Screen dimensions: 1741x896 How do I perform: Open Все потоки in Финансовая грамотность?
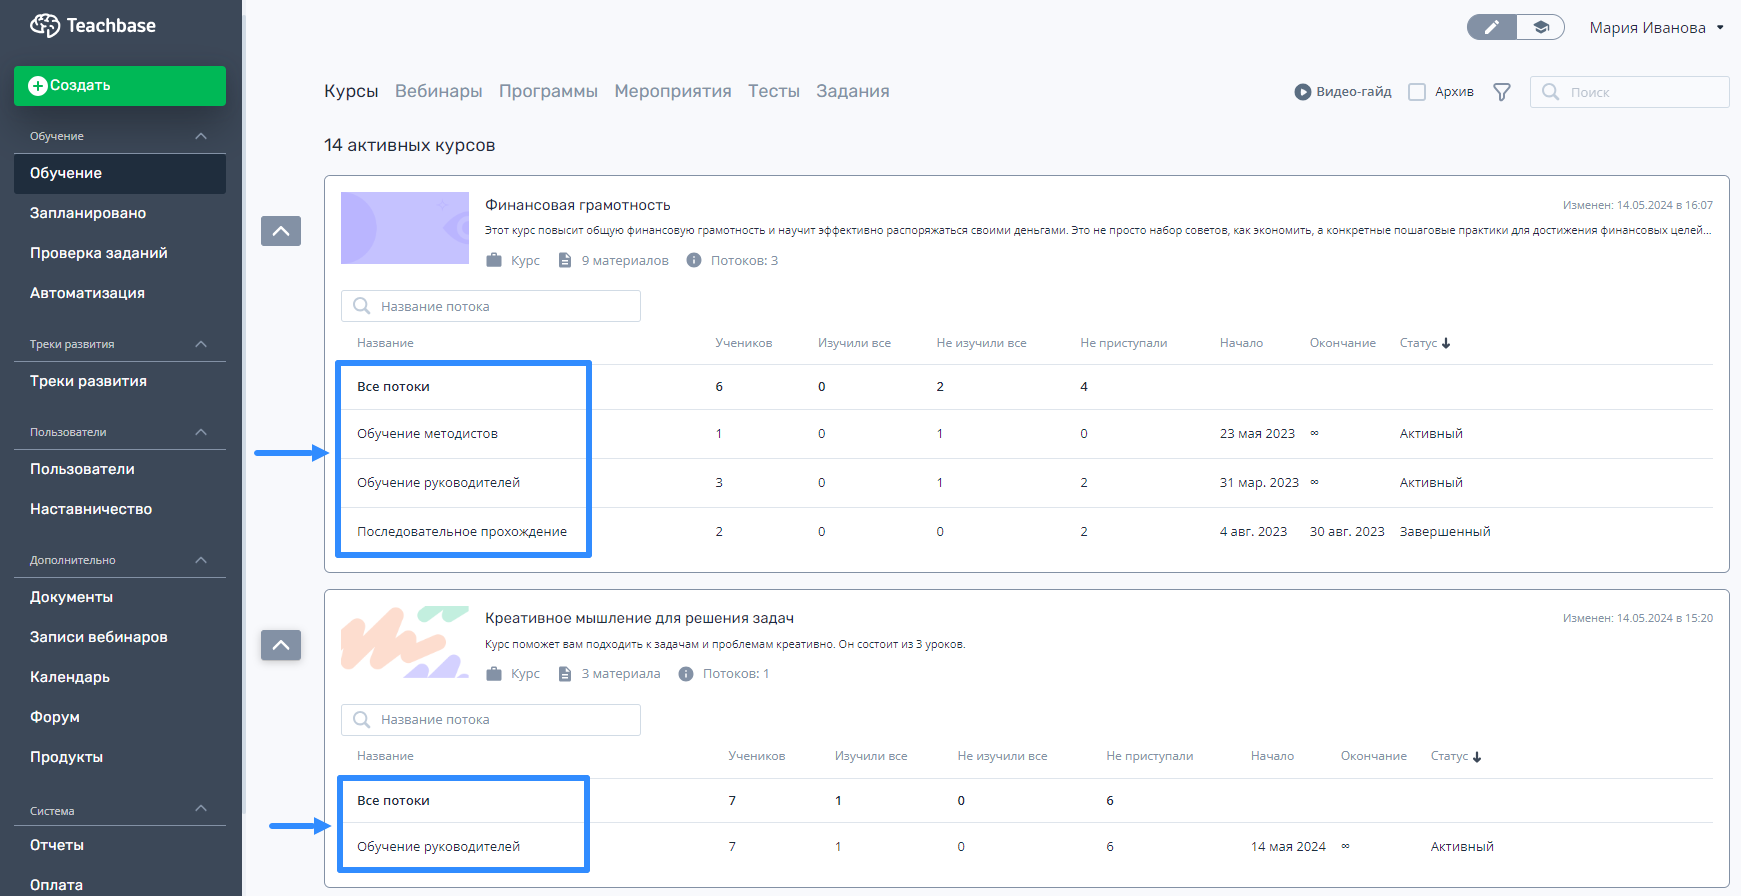[393, 387]
